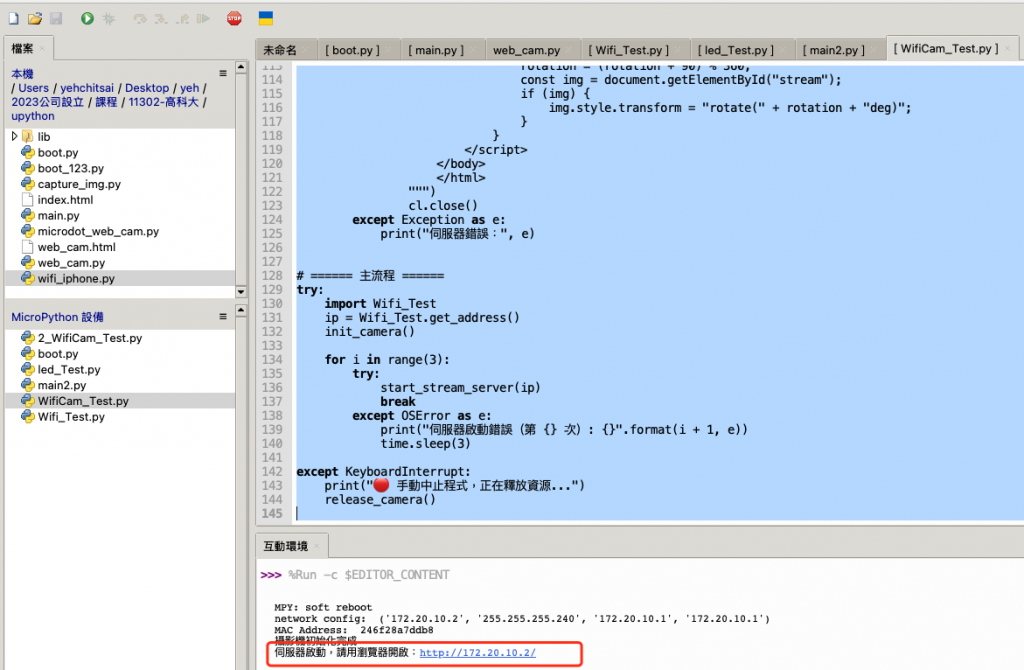This screenshot has width=1024, height=670.
Task: Click local files scrollbar down arrow
Action: click(241, 292)
